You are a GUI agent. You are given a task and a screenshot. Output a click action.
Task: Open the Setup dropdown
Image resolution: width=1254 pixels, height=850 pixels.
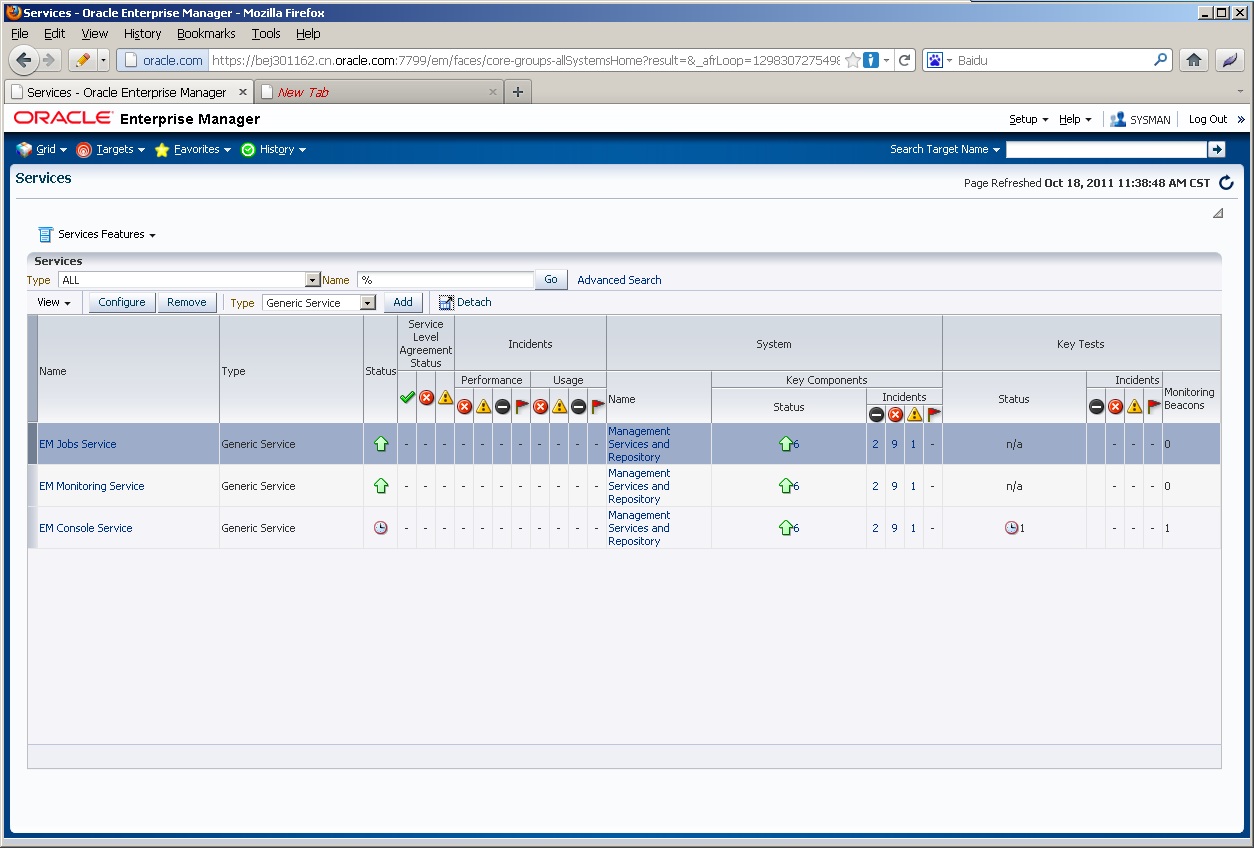[x=1028, y=119]
